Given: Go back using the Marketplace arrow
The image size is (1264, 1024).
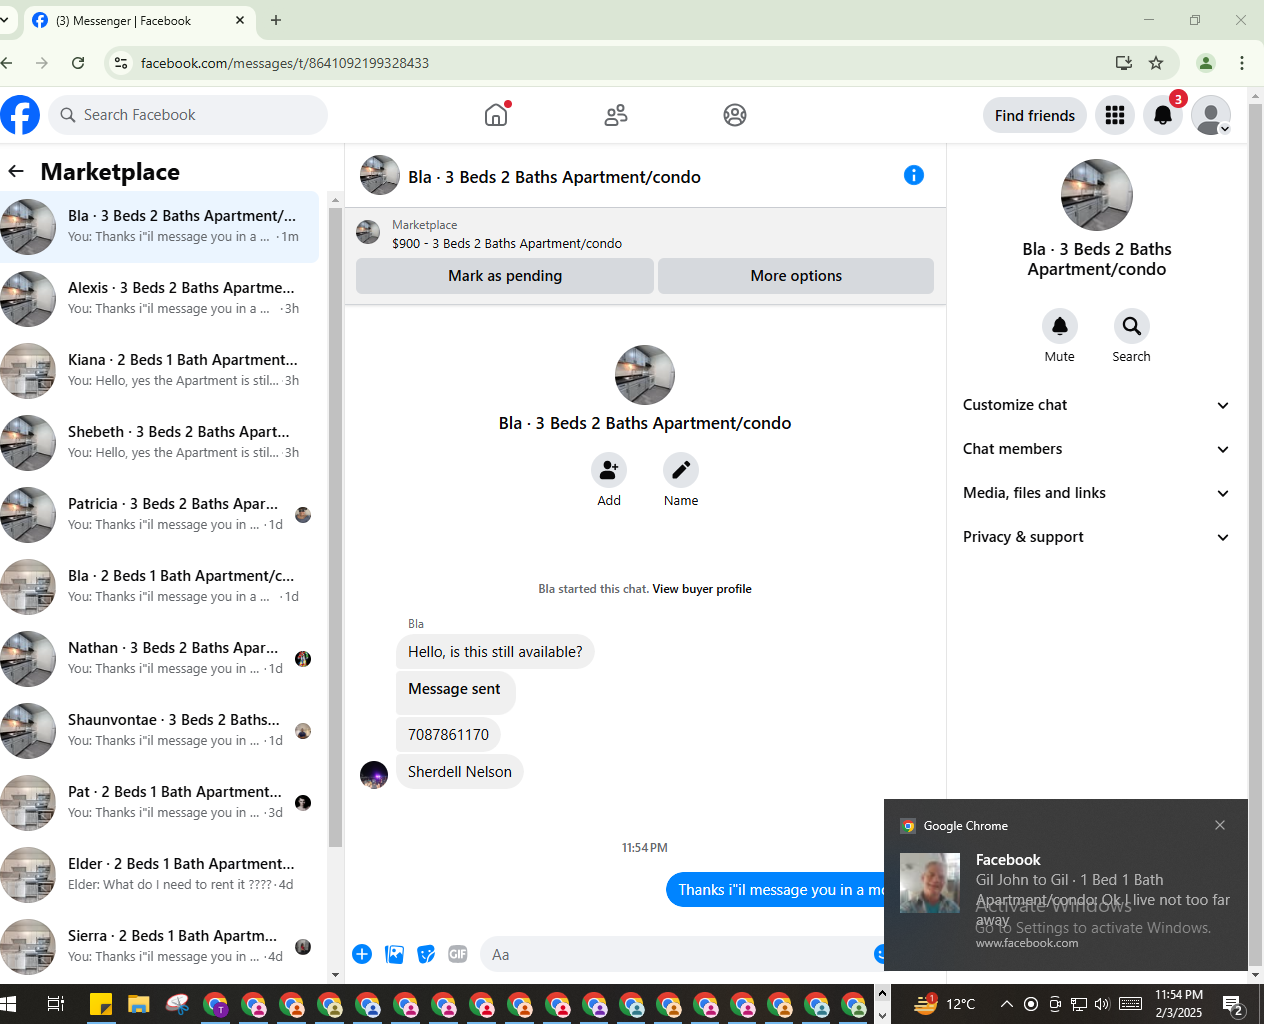Looking at the screenshot, I should pyautogui.click(x=16, y=171).
